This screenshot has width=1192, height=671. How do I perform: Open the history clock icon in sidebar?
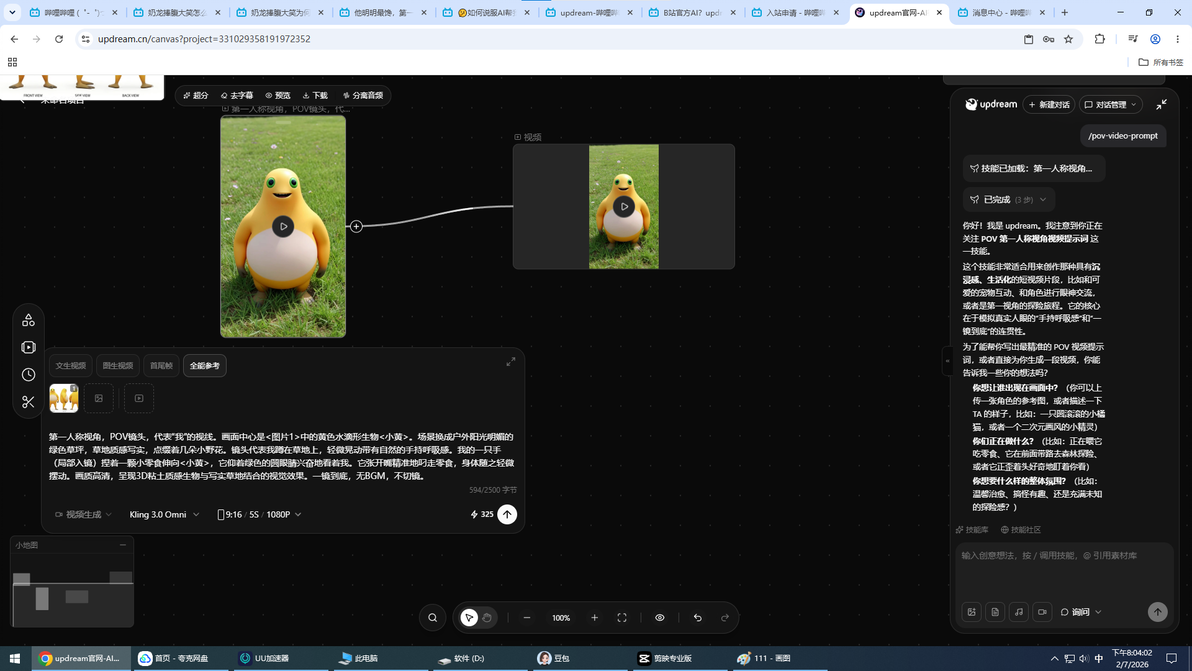(x=28, y=375)
